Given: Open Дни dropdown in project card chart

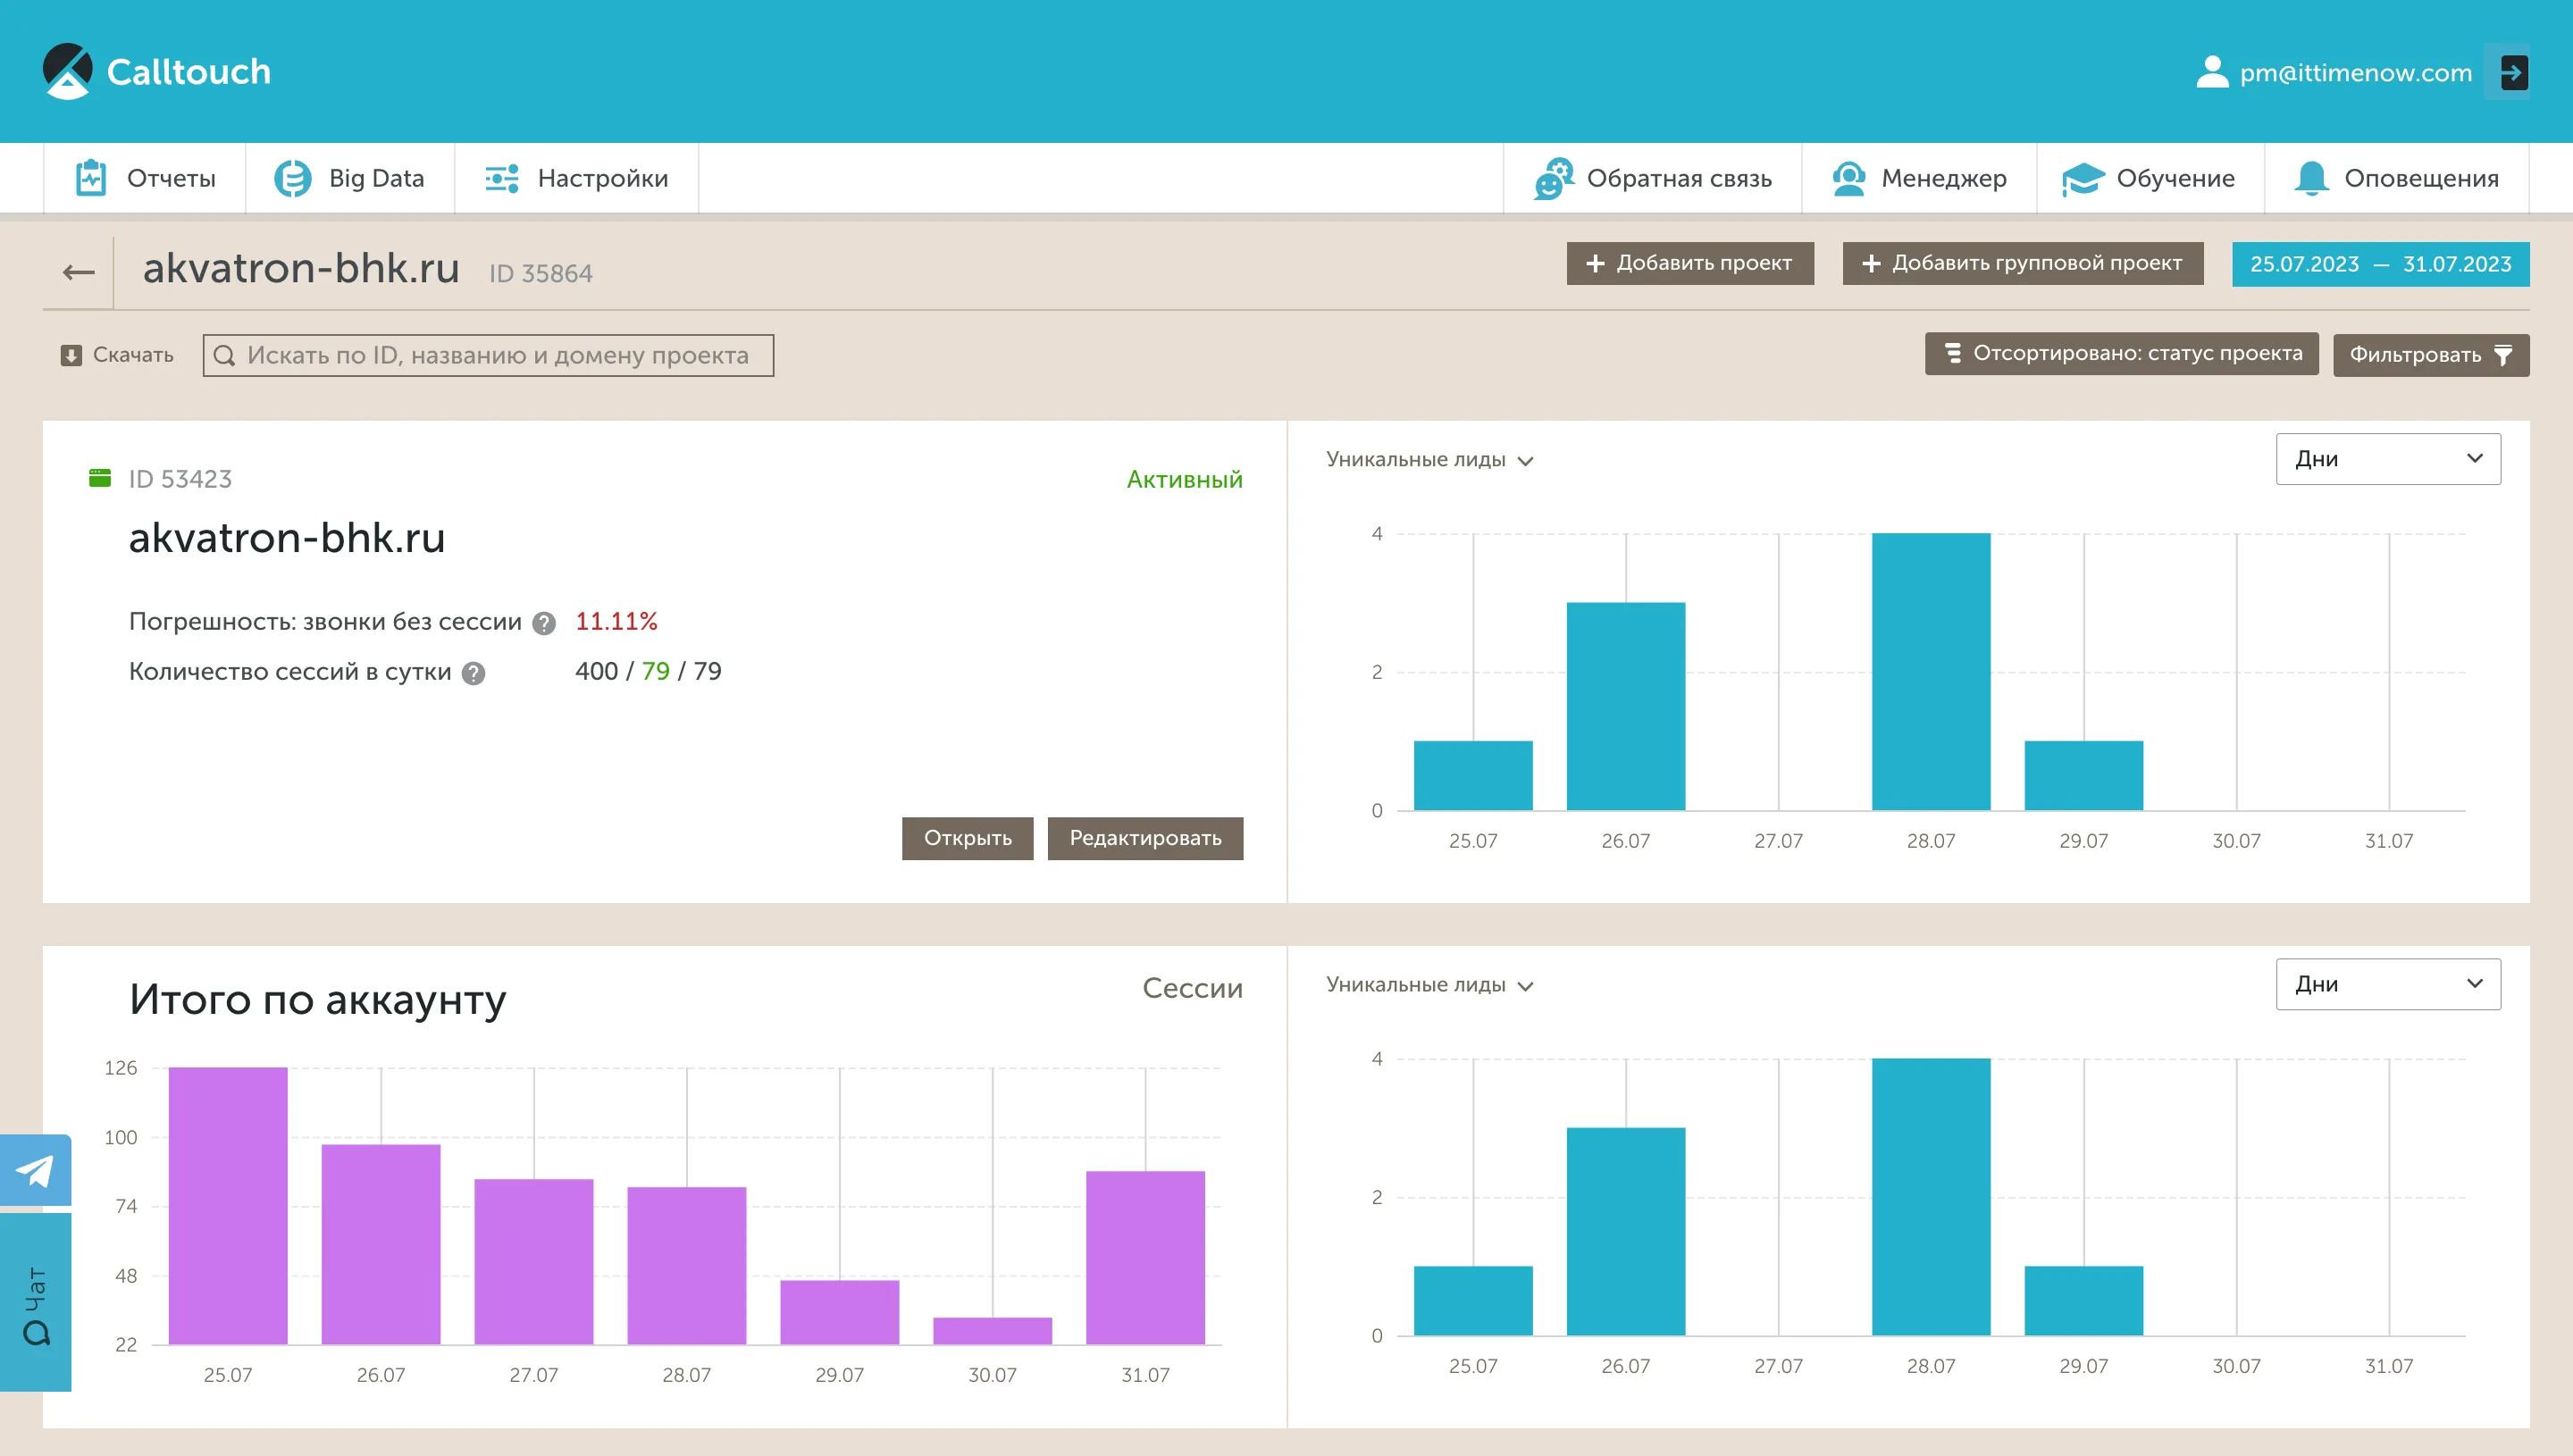Looking at the screenshot, I should coord(2388,459).
